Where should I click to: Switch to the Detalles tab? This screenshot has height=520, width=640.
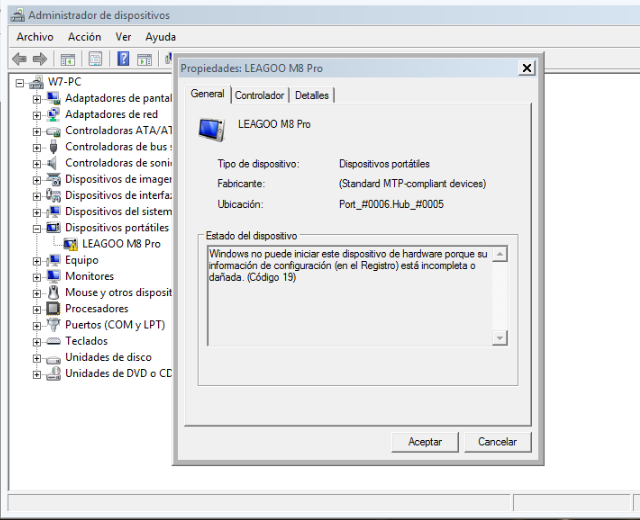coord(312,96)
